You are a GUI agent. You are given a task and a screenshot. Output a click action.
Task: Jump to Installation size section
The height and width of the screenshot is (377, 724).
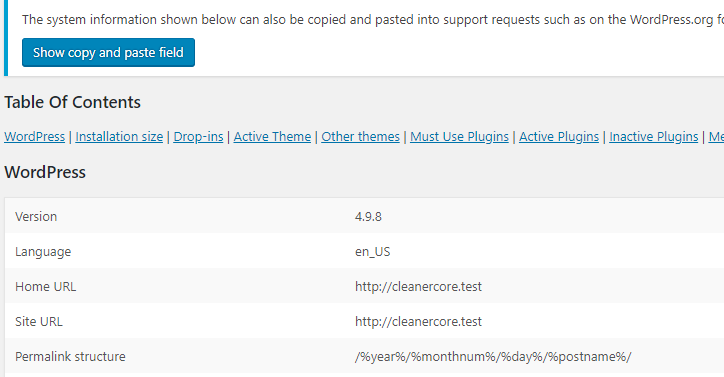tap(119, 137)
